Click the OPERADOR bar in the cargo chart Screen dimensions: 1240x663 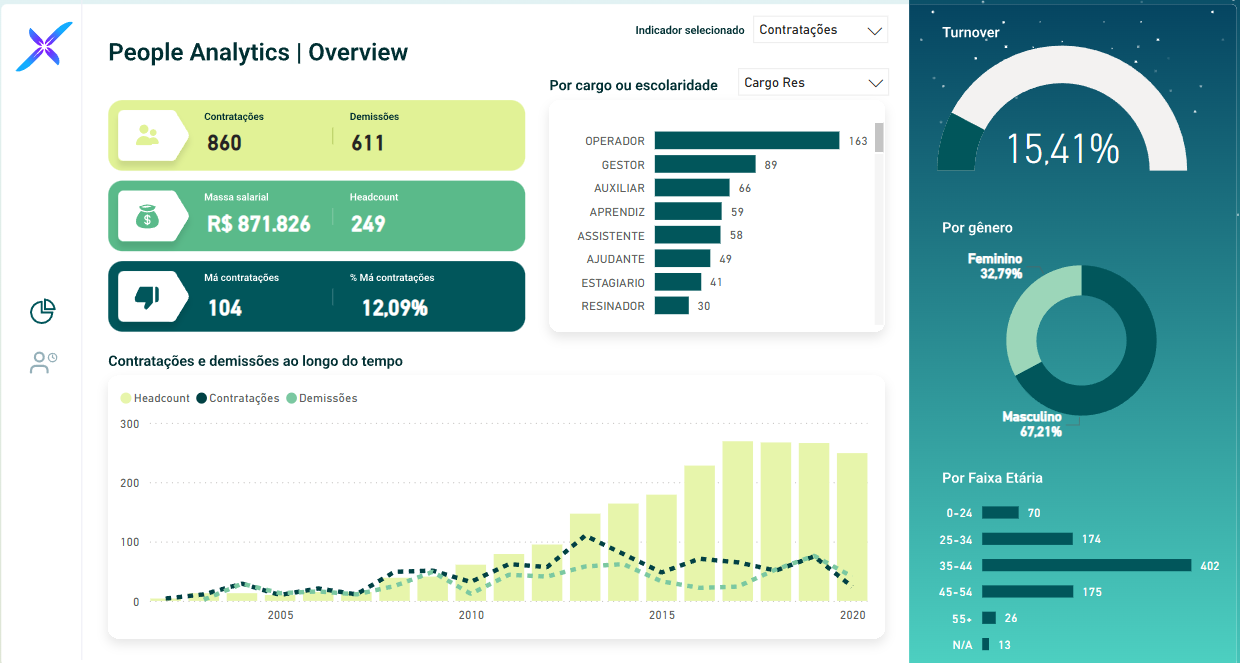[x=745, y=140]
